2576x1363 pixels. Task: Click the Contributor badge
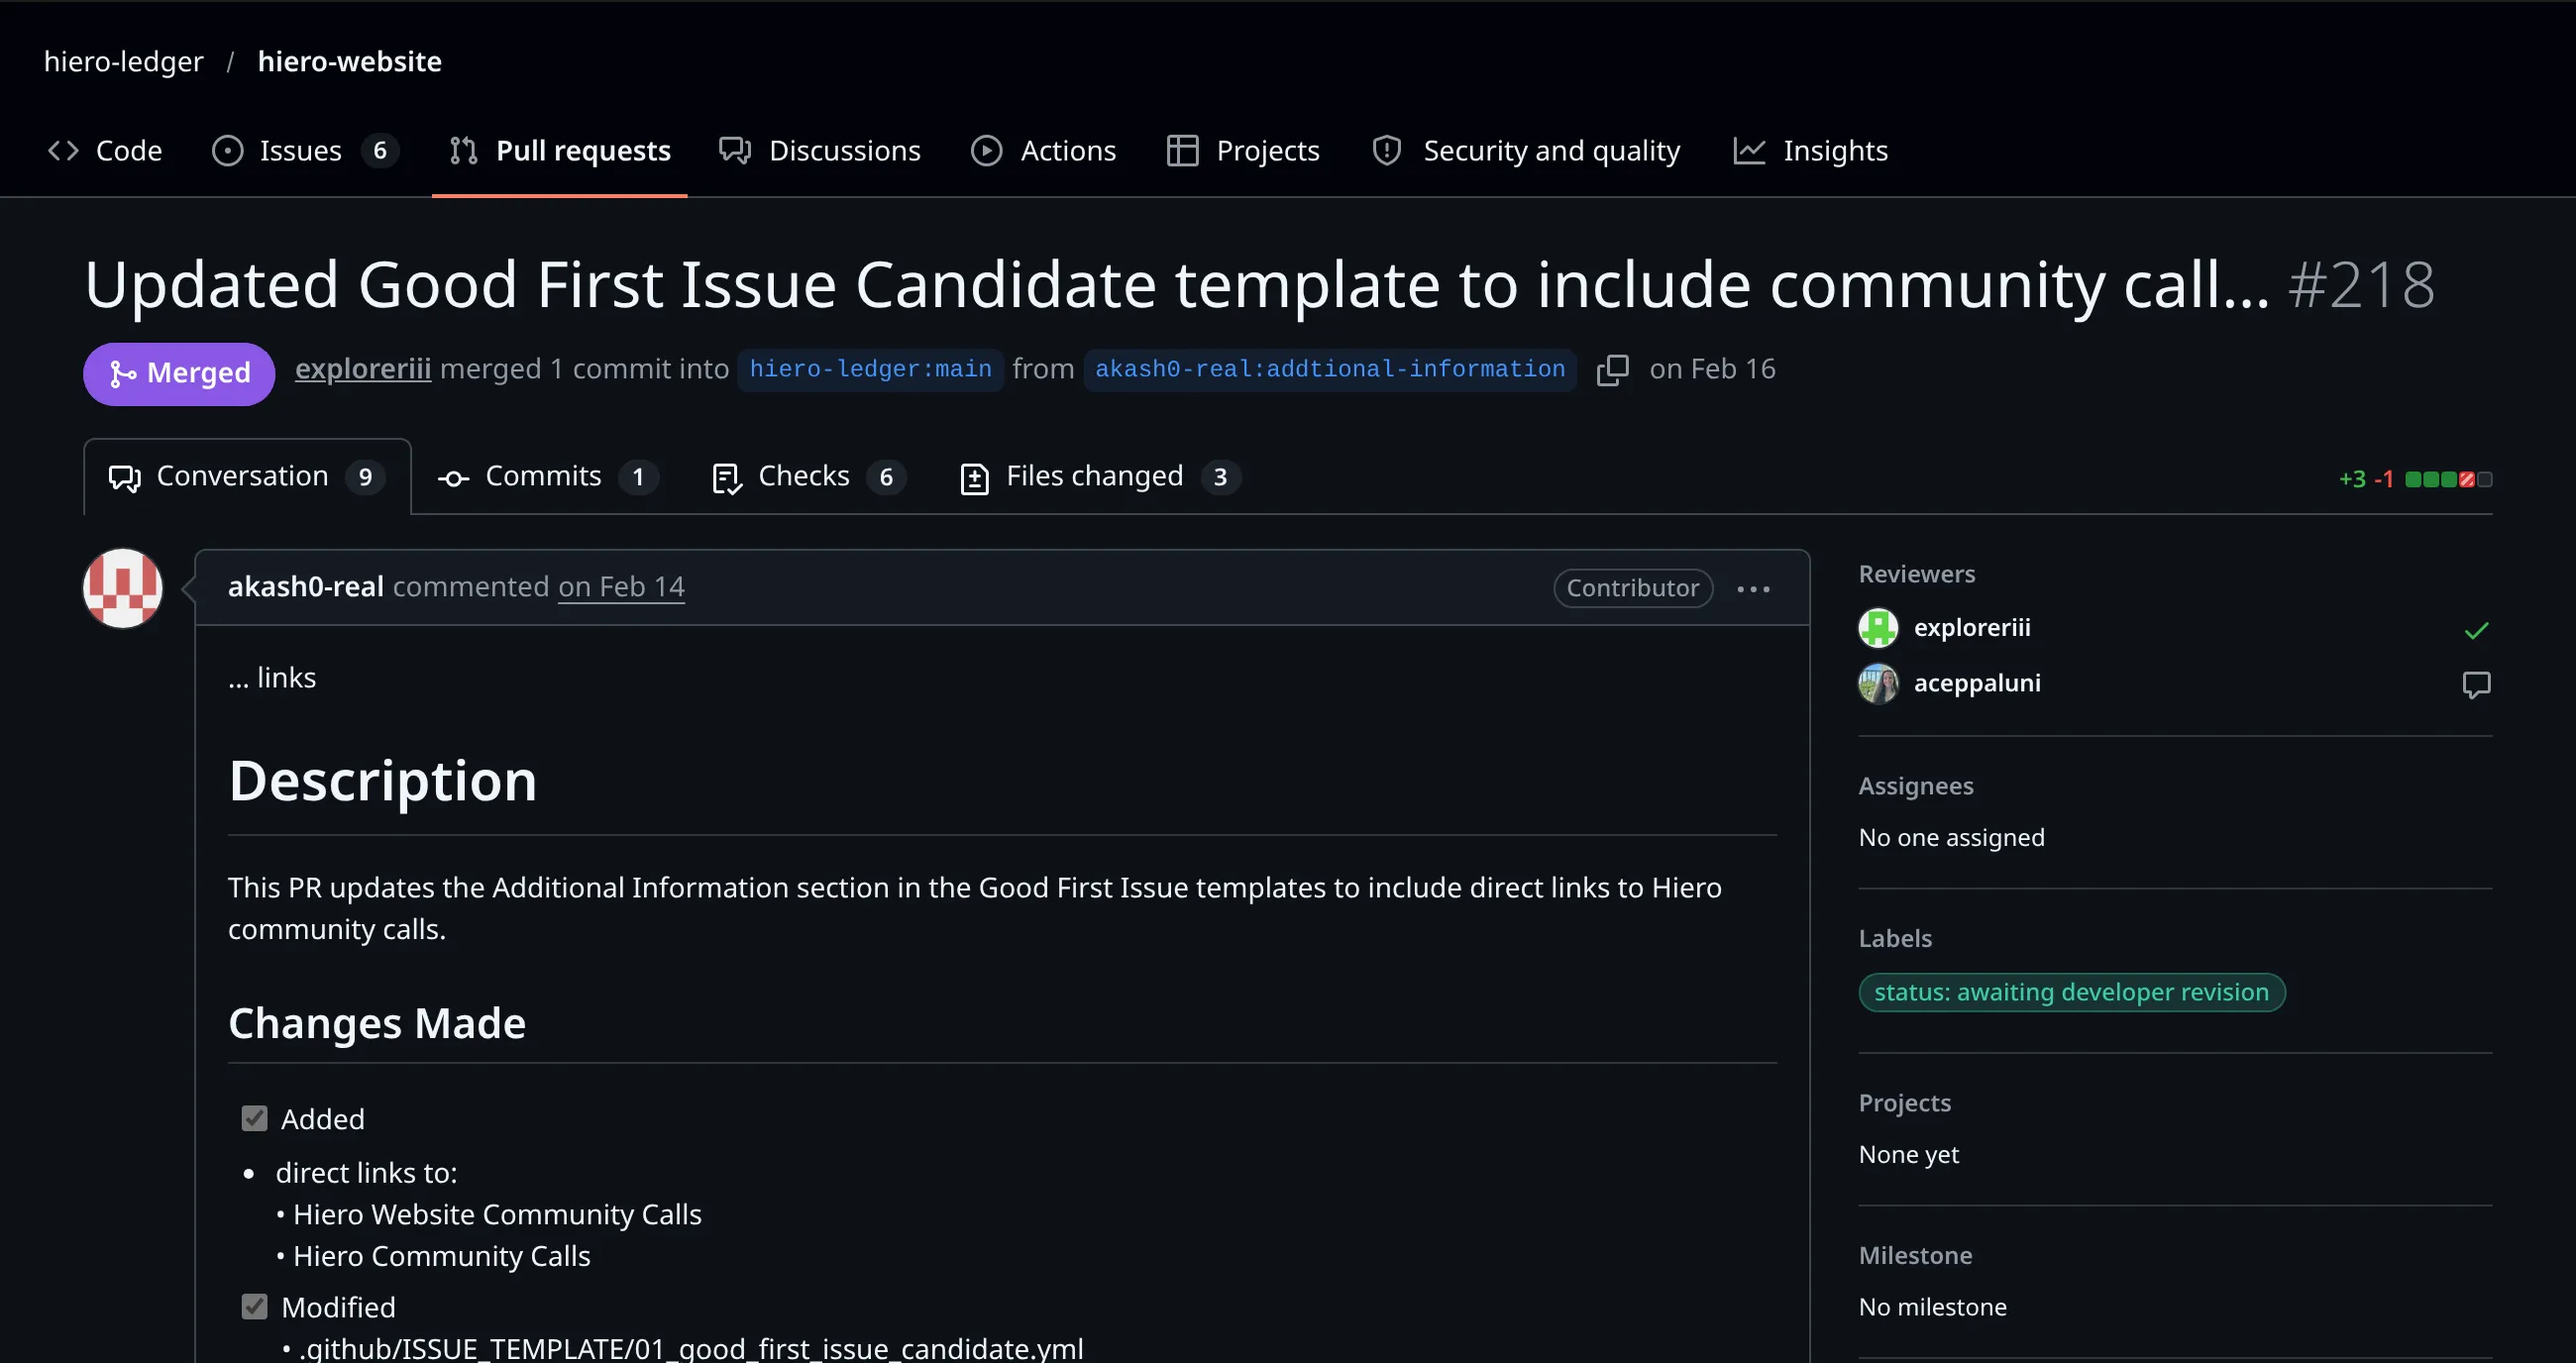click(1632, 588)
